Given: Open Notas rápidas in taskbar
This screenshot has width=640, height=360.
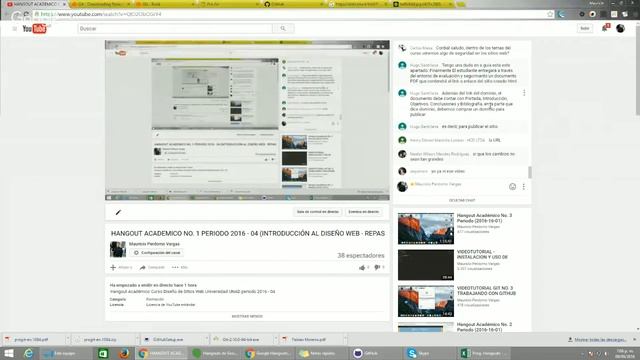Looking at the screenshot, I should pyautogui.click(x=322, y=353).
